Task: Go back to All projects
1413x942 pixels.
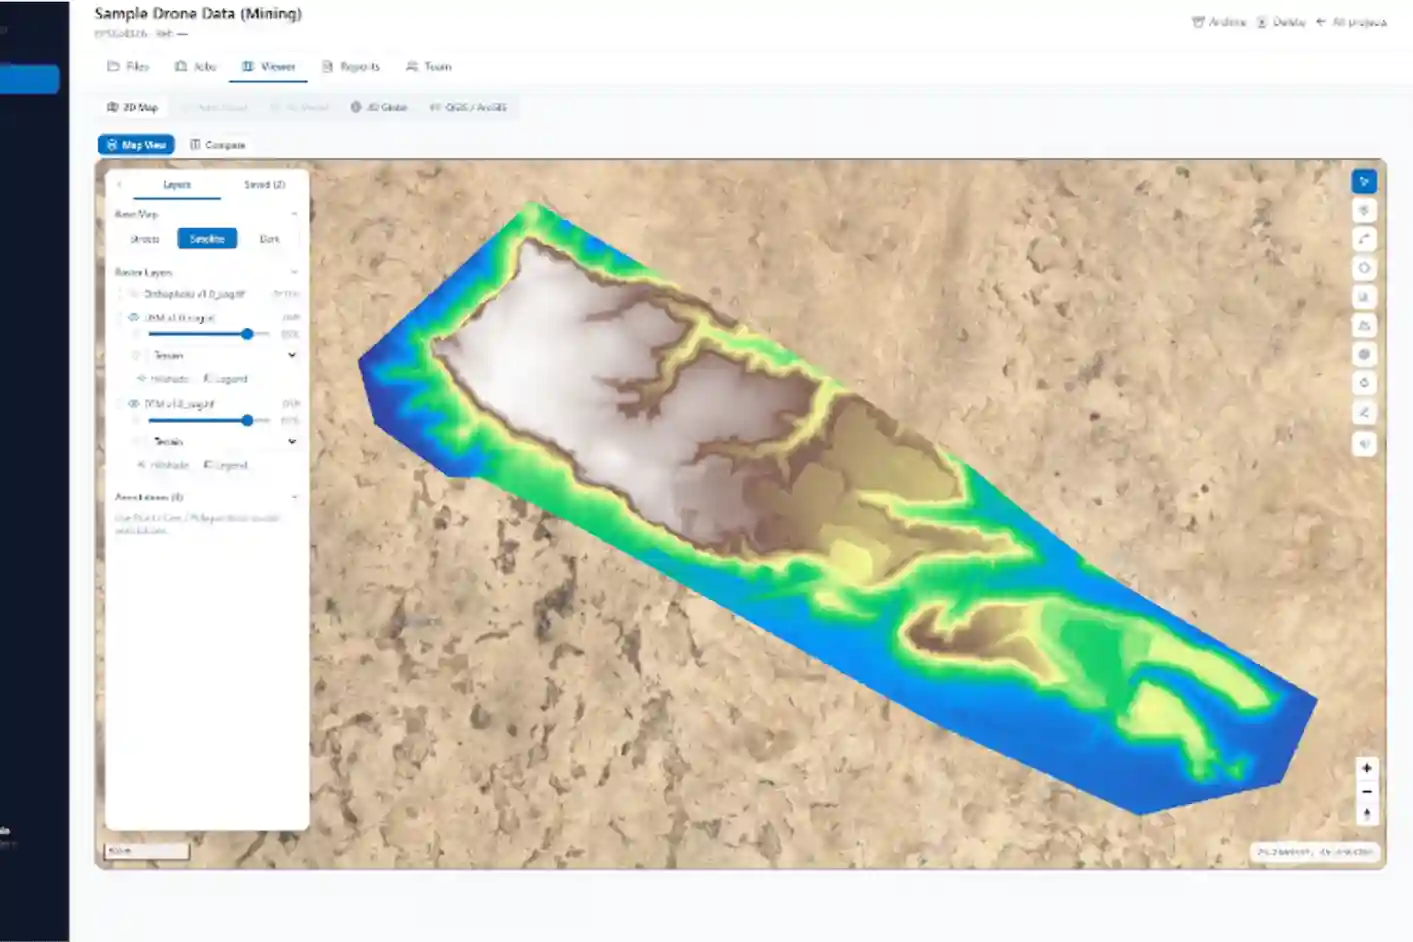Action: (1351, 22)
